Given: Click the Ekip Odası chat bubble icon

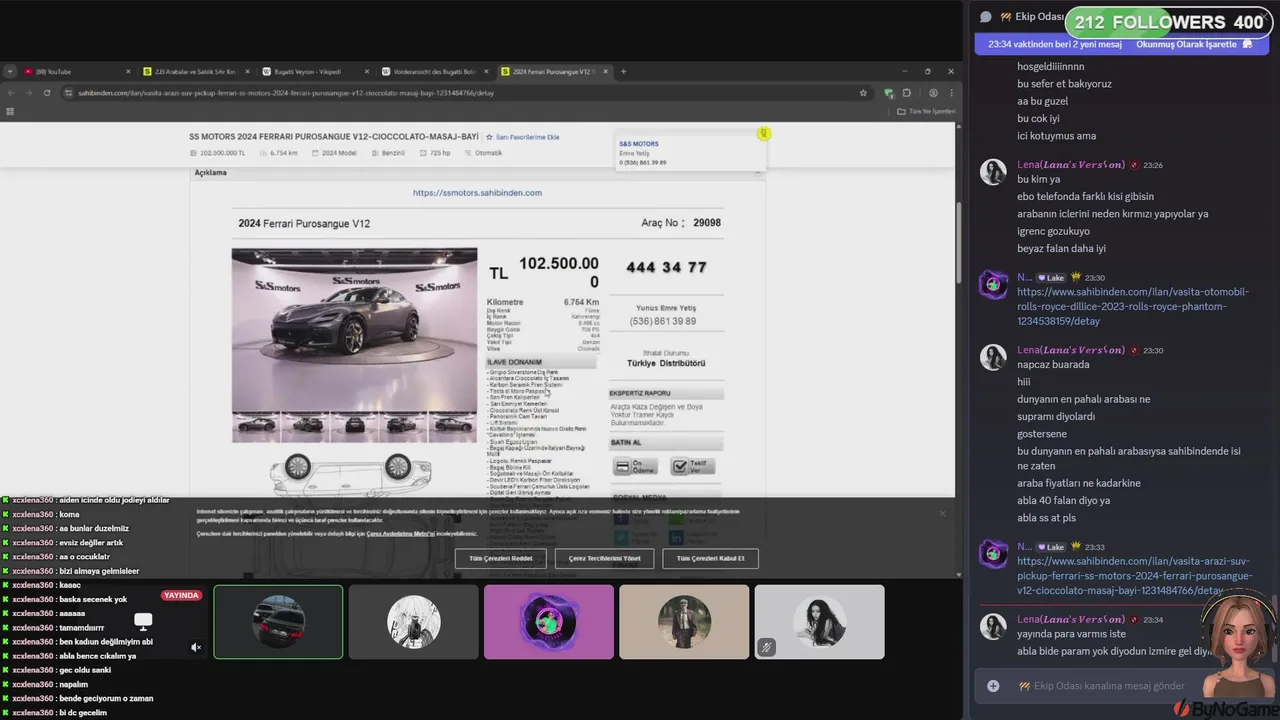Looking at the screenshot, I should tap(985, 16).
